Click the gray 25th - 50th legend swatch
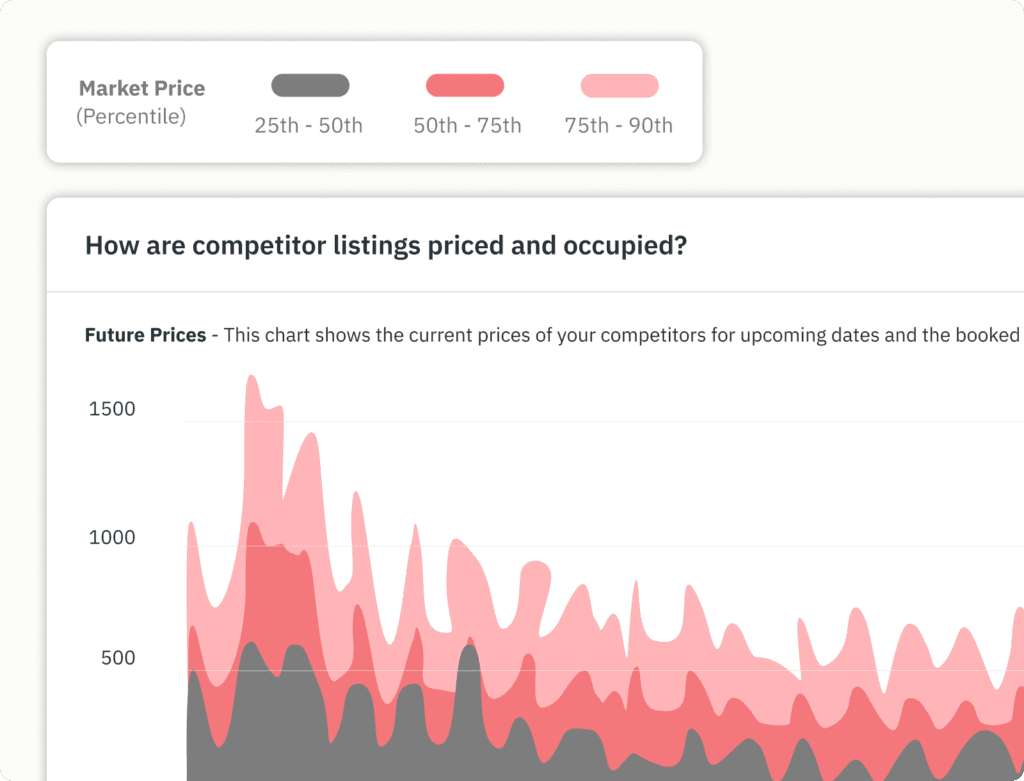The height and width of the screenshot is (781, 1024). pos(310,85)
